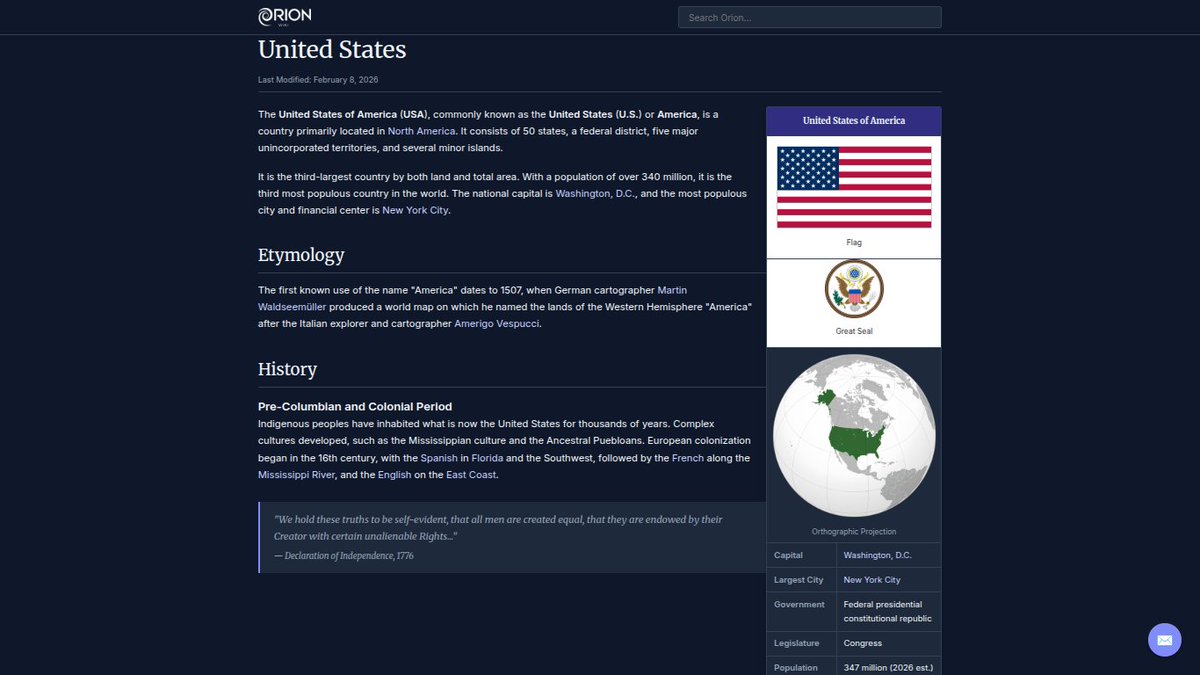This screenshot has height=675, width=1200.
Task: Click the We hold these truths quote text
Action: coord(498,528)
